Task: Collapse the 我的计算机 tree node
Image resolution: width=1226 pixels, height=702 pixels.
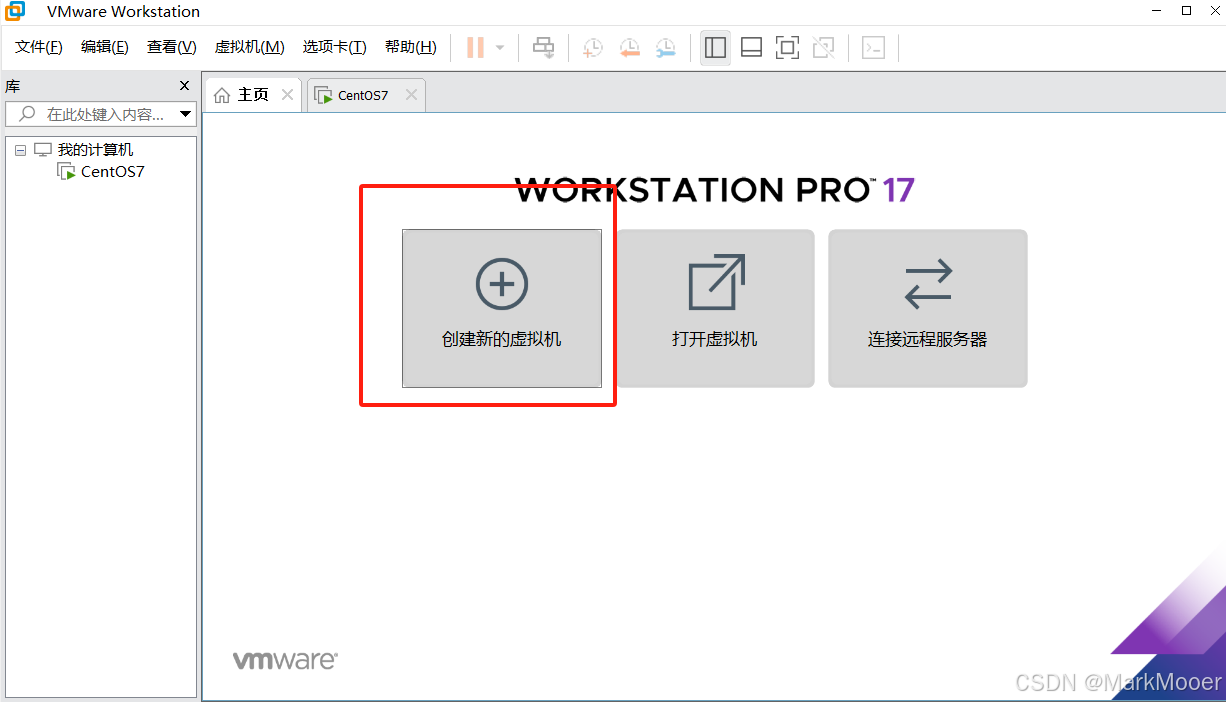Action: [20, 150]
